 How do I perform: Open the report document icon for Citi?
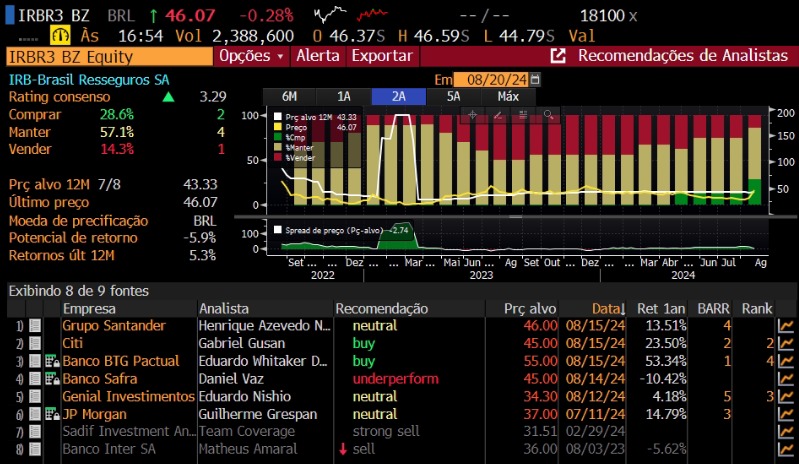point(35,343)
